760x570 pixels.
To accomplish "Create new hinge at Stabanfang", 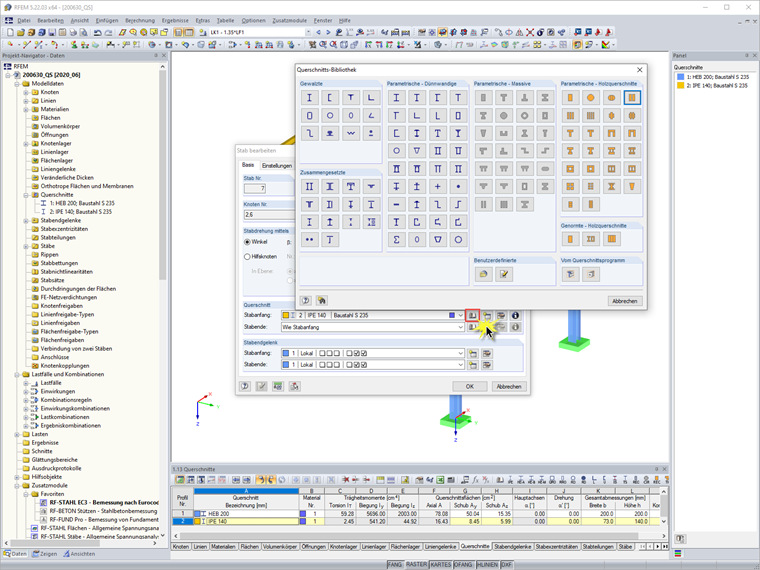I will click(473, 353).
